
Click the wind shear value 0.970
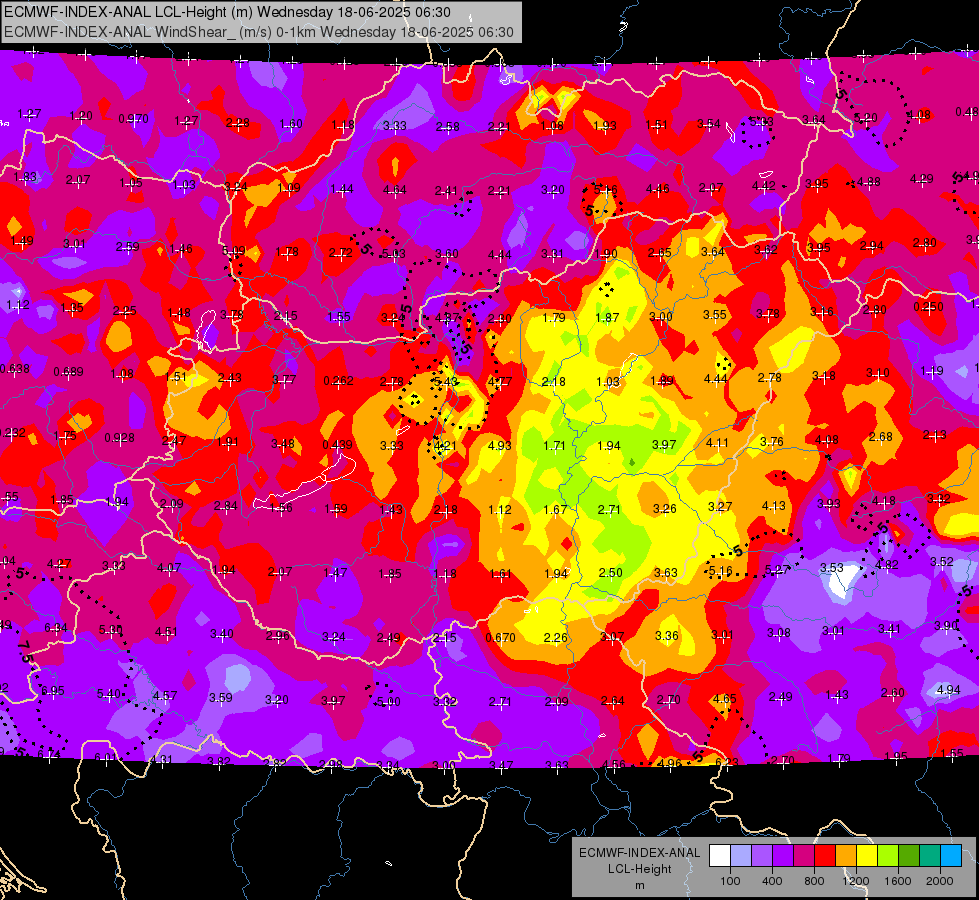pos(134,119)
